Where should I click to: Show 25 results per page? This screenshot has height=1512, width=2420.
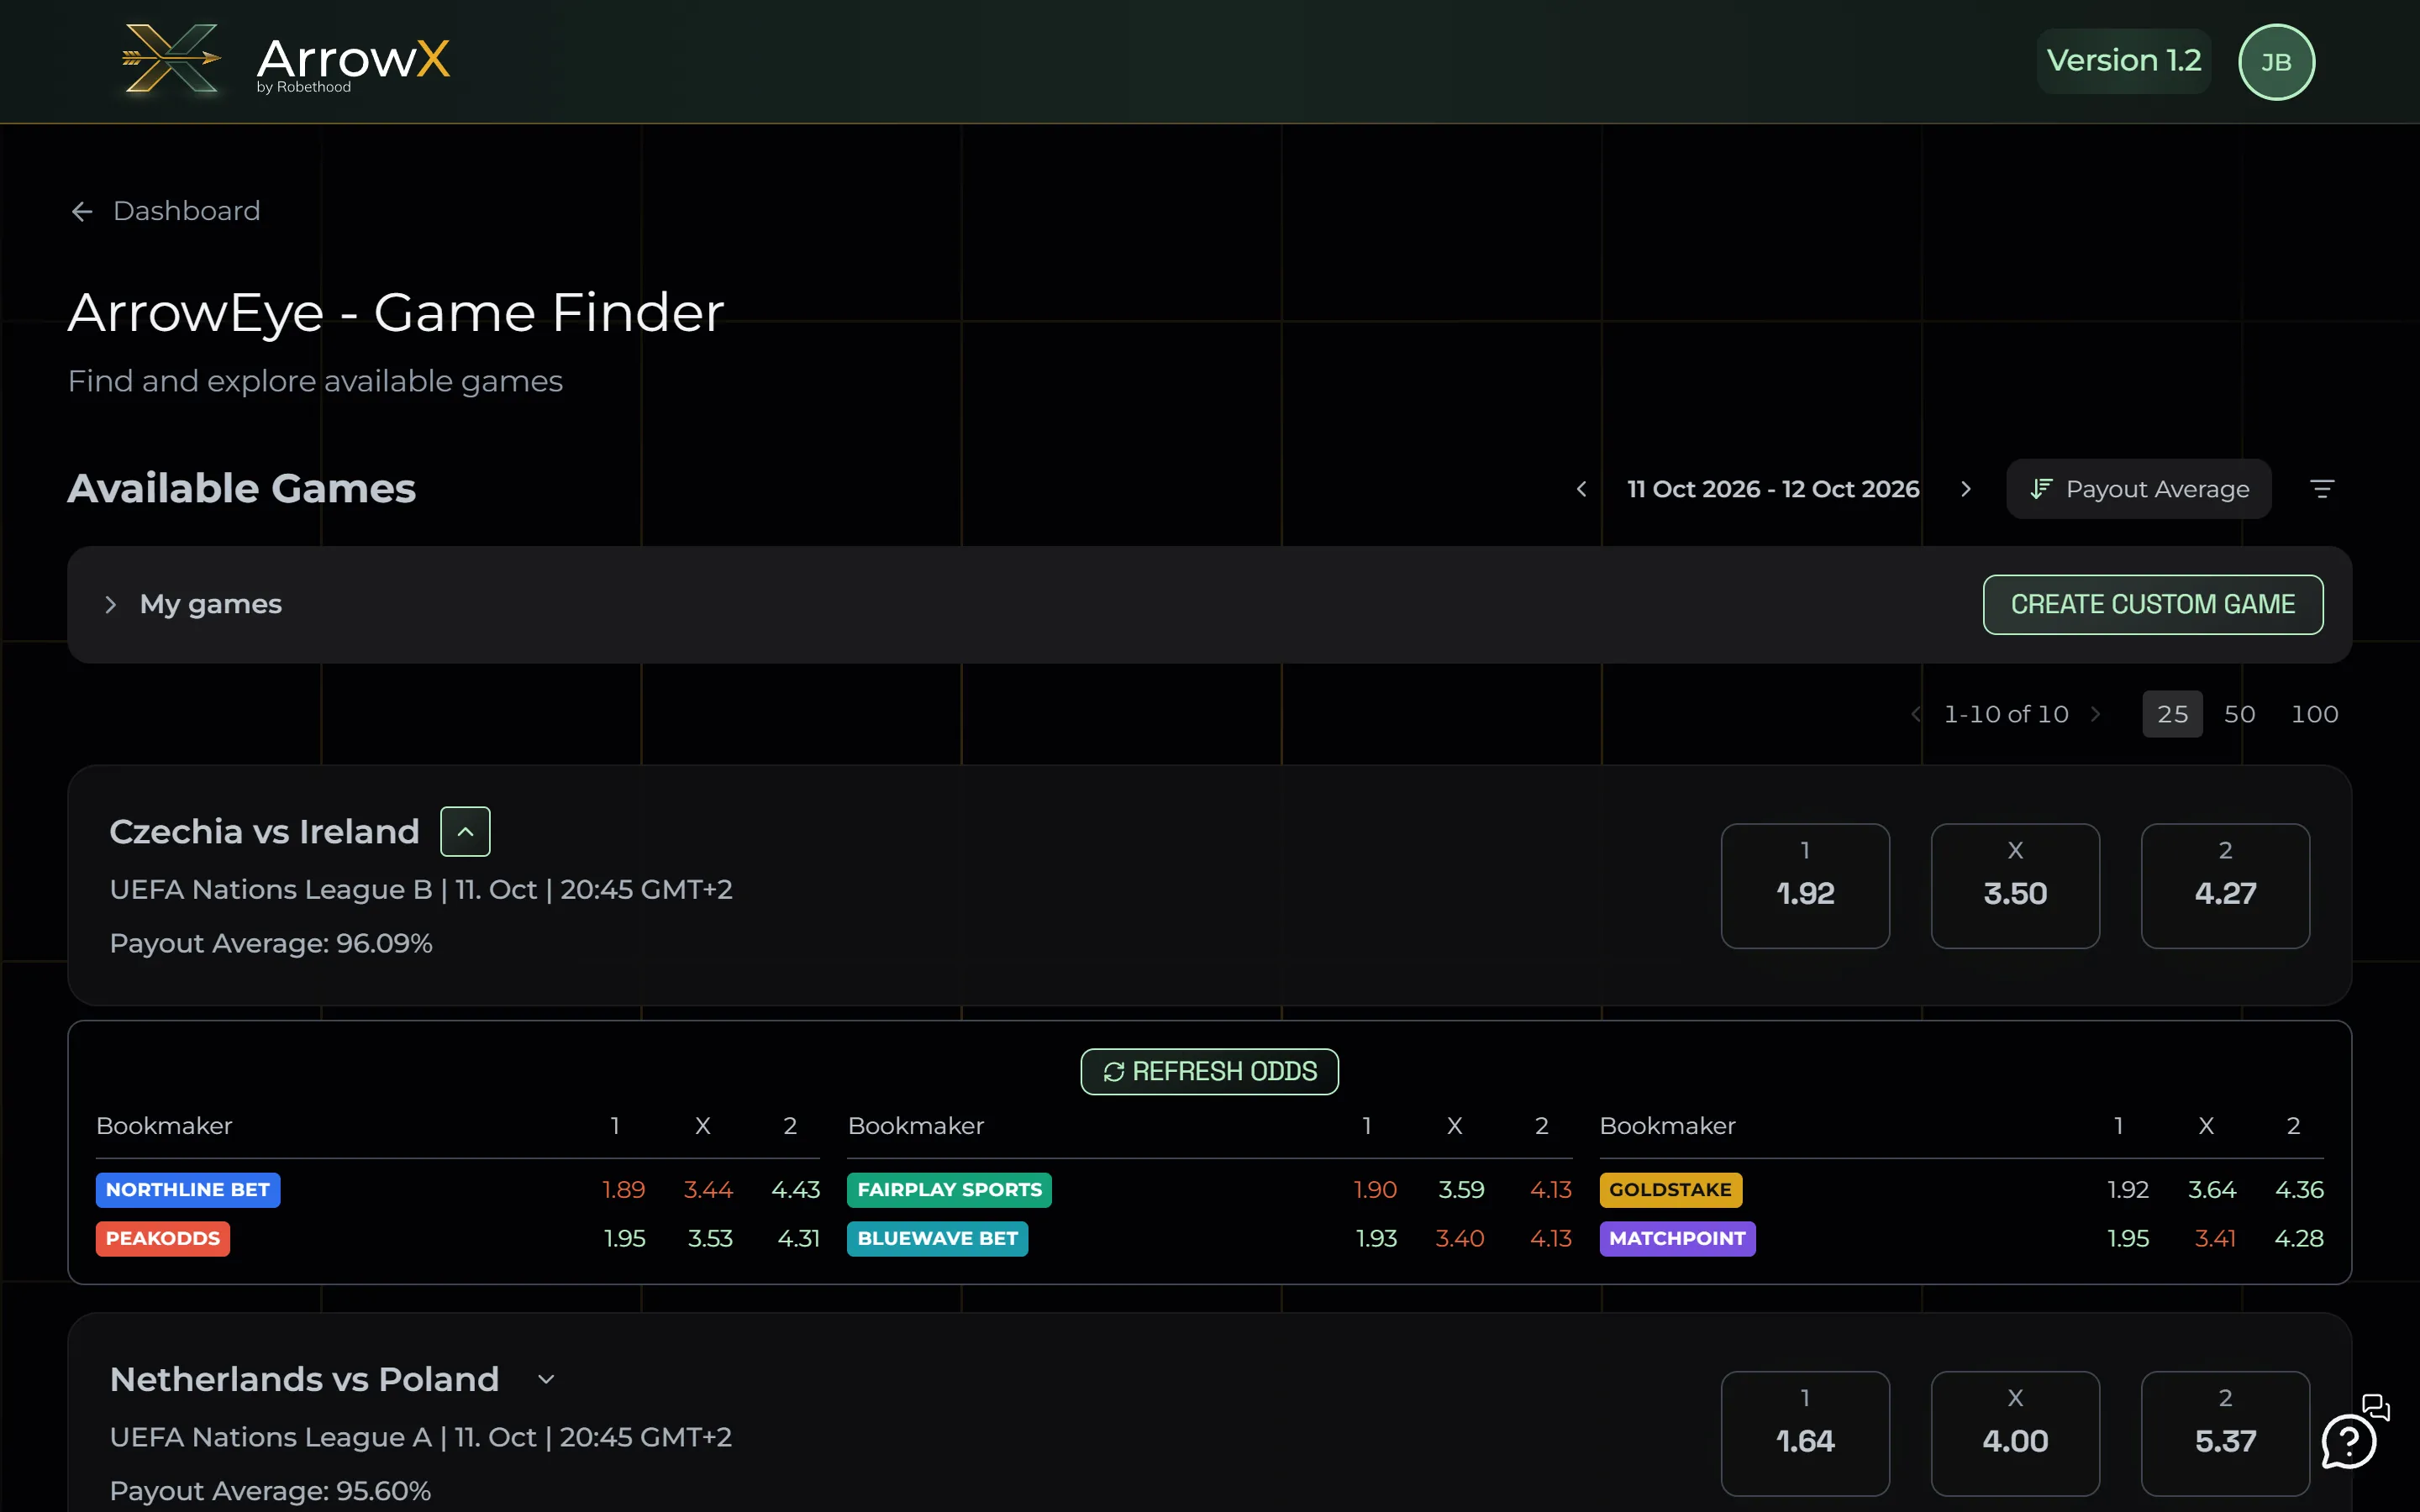(2172, 714)
